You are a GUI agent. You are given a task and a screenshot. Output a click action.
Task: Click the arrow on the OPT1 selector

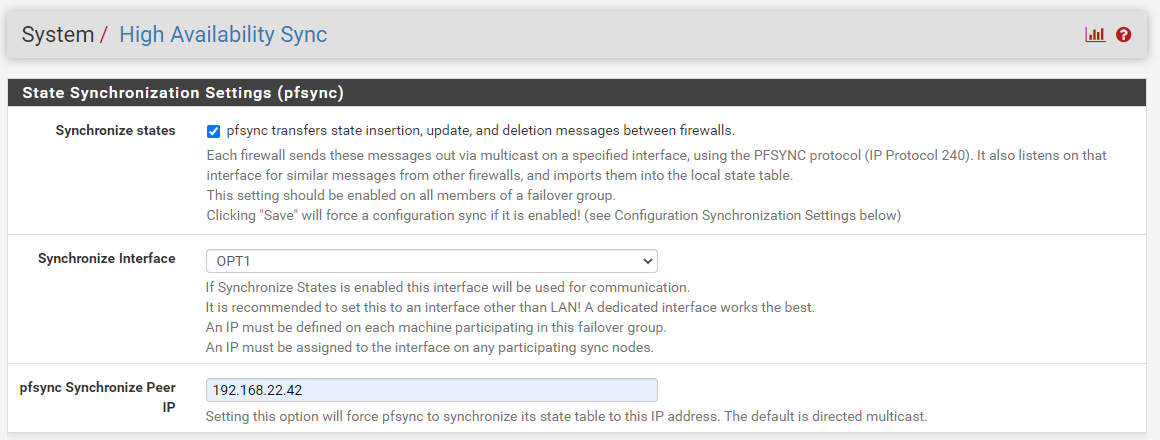[646, 261]
